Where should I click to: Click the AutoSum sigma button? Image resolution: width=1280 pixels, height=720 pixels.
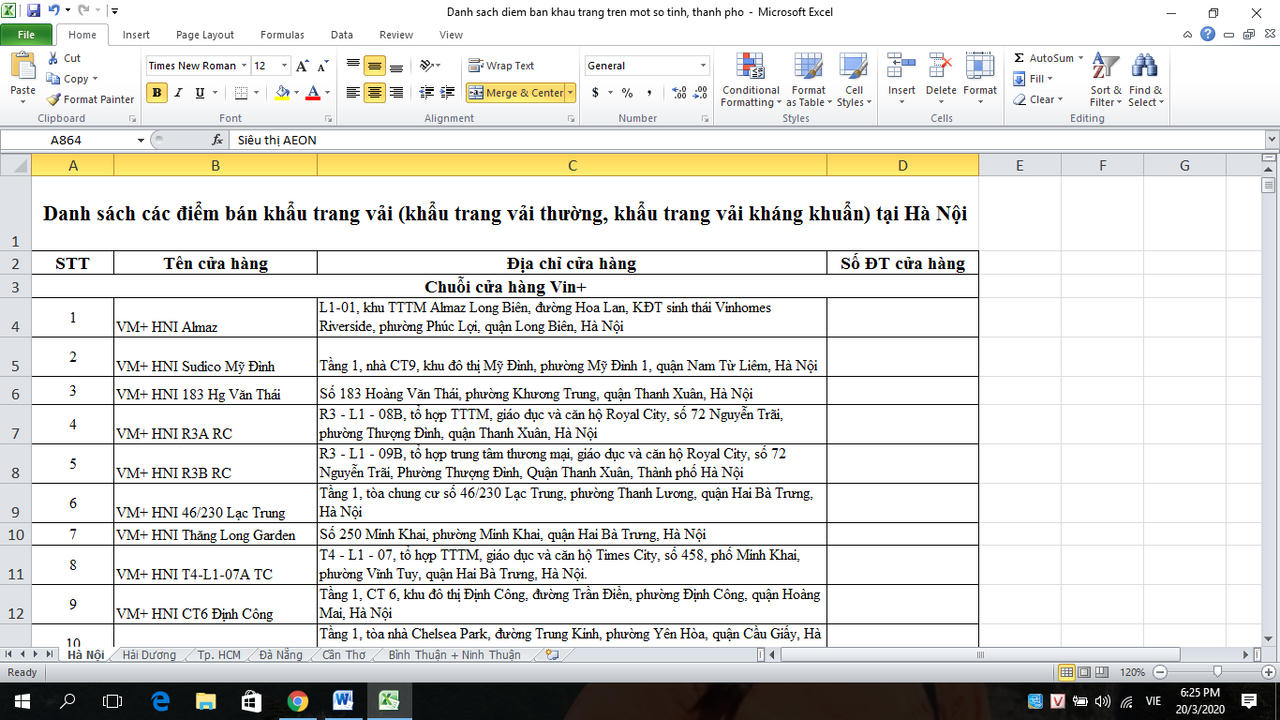(1043, 58)
